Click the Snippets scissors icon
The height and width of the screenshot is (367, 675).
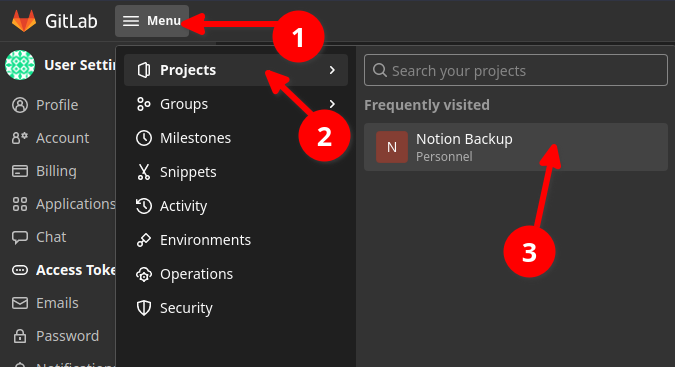[144, 172]
